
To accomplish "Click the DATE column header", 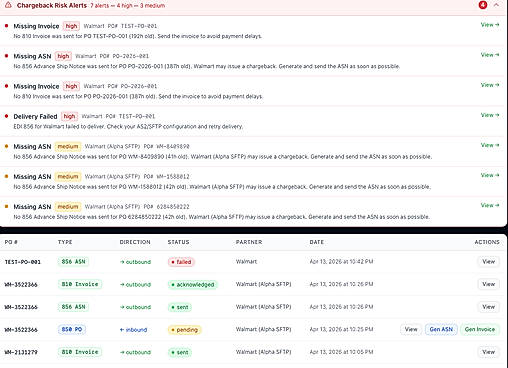I will [317, 242].
